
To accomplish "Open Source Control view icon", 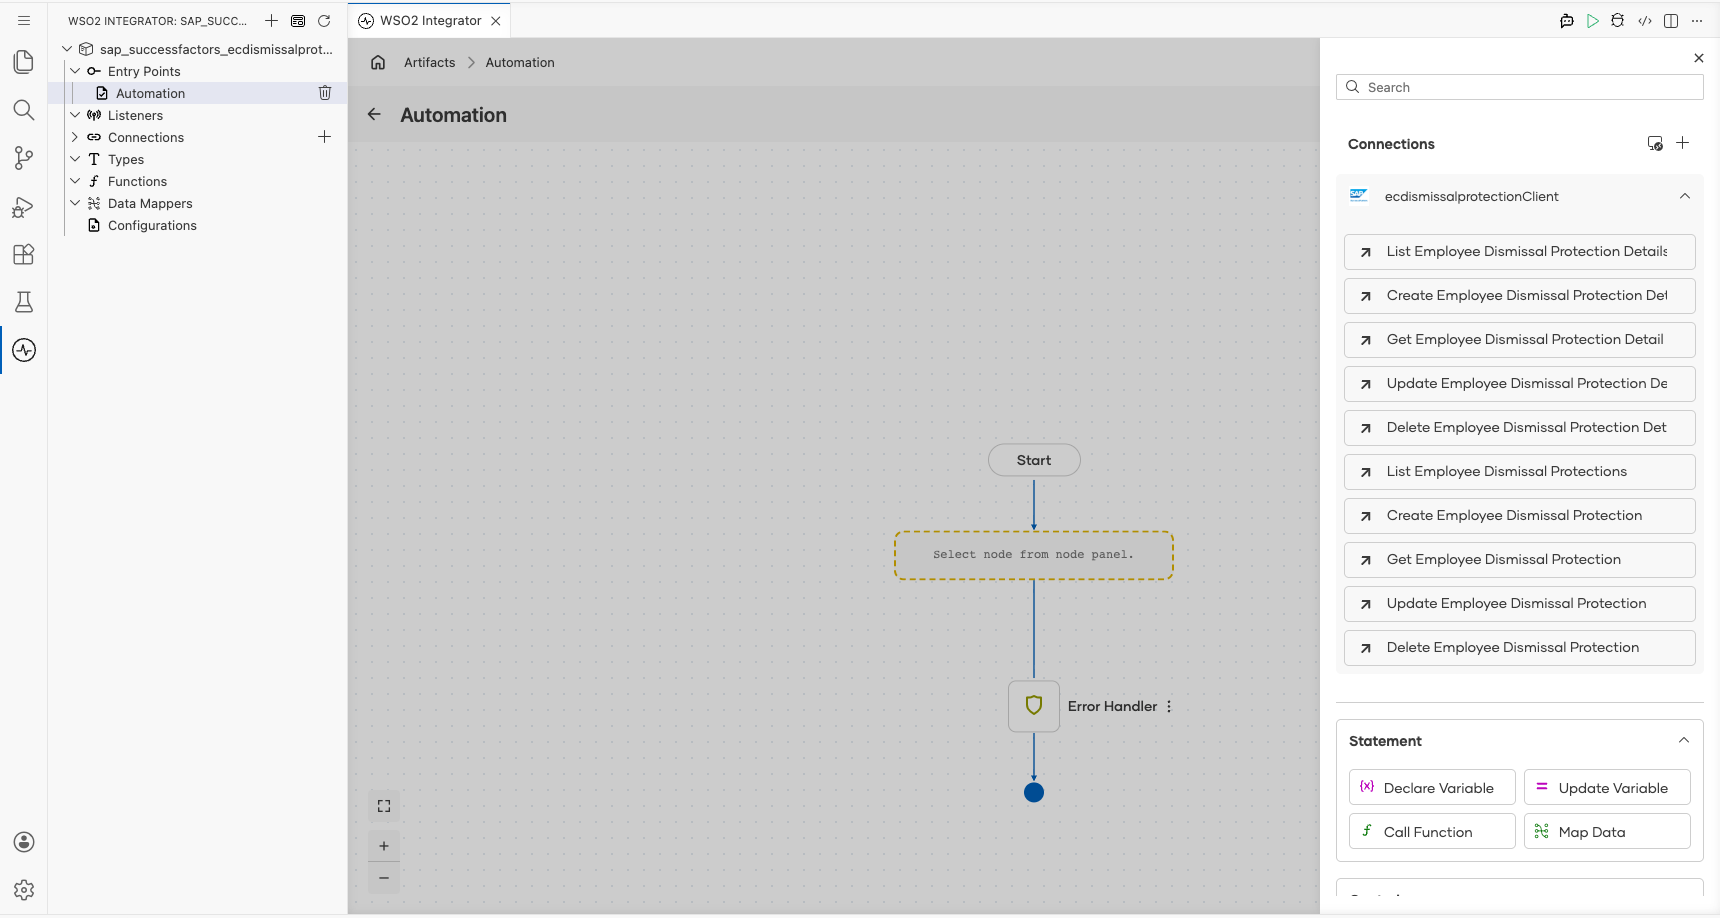I will click(x=24, y=158).
